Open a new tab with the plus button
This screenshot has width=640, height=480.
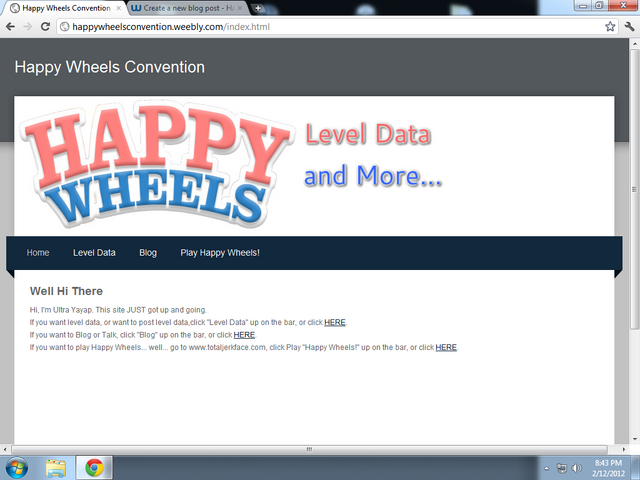point(258,8)
